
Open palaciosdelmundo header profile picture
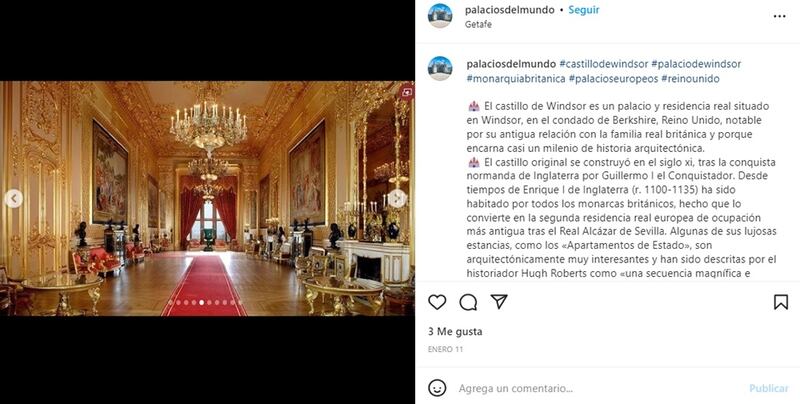[440, 15]
